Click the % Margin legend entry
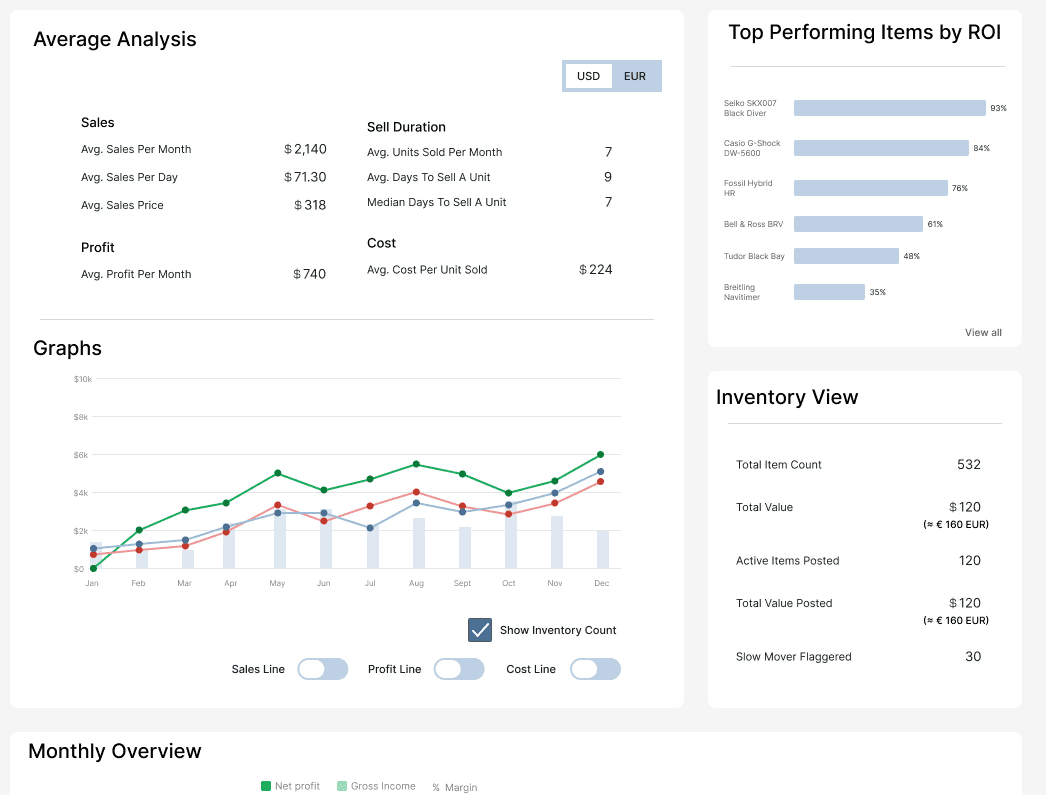The width and height of the screenshot is (1046, 795). pos(454,787)
